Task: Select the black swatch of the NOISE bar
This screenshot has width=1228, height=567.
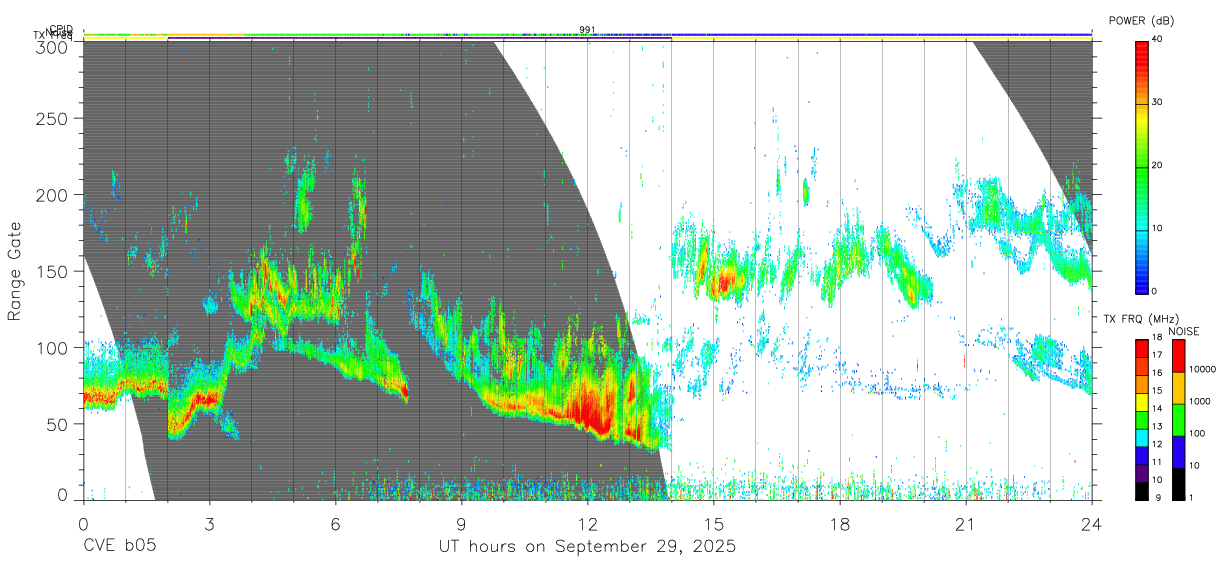Action: pyautogui.click(x=1178, y=483)
